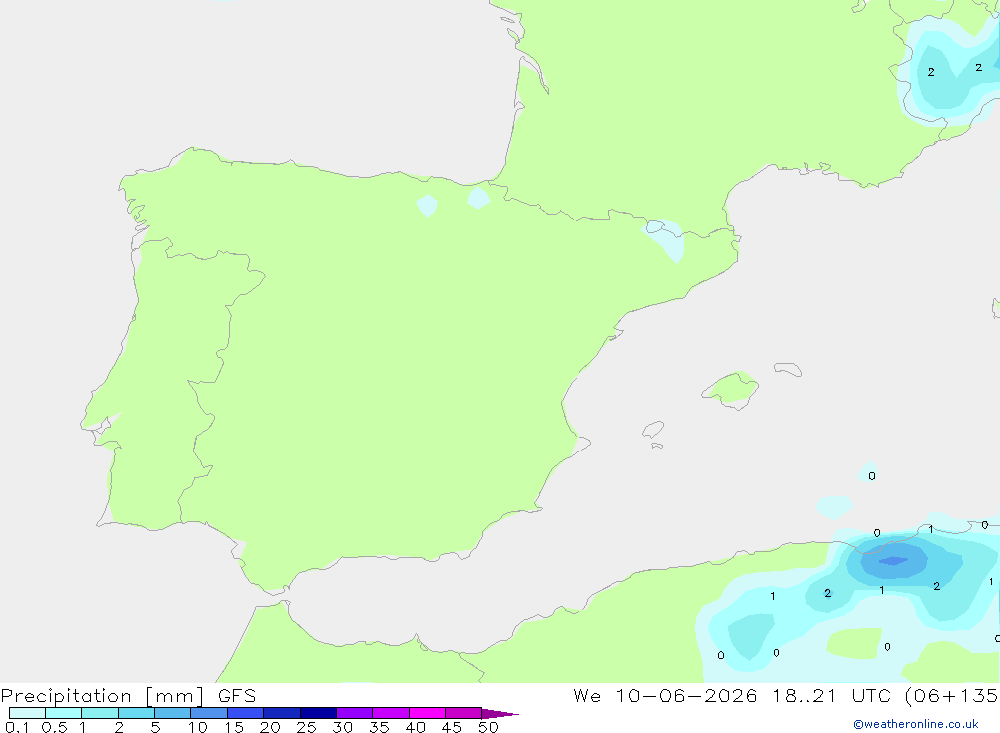Click the 15–20 mm blue legend swatch
Screen dimensions: 1000x733
[246, 713]
